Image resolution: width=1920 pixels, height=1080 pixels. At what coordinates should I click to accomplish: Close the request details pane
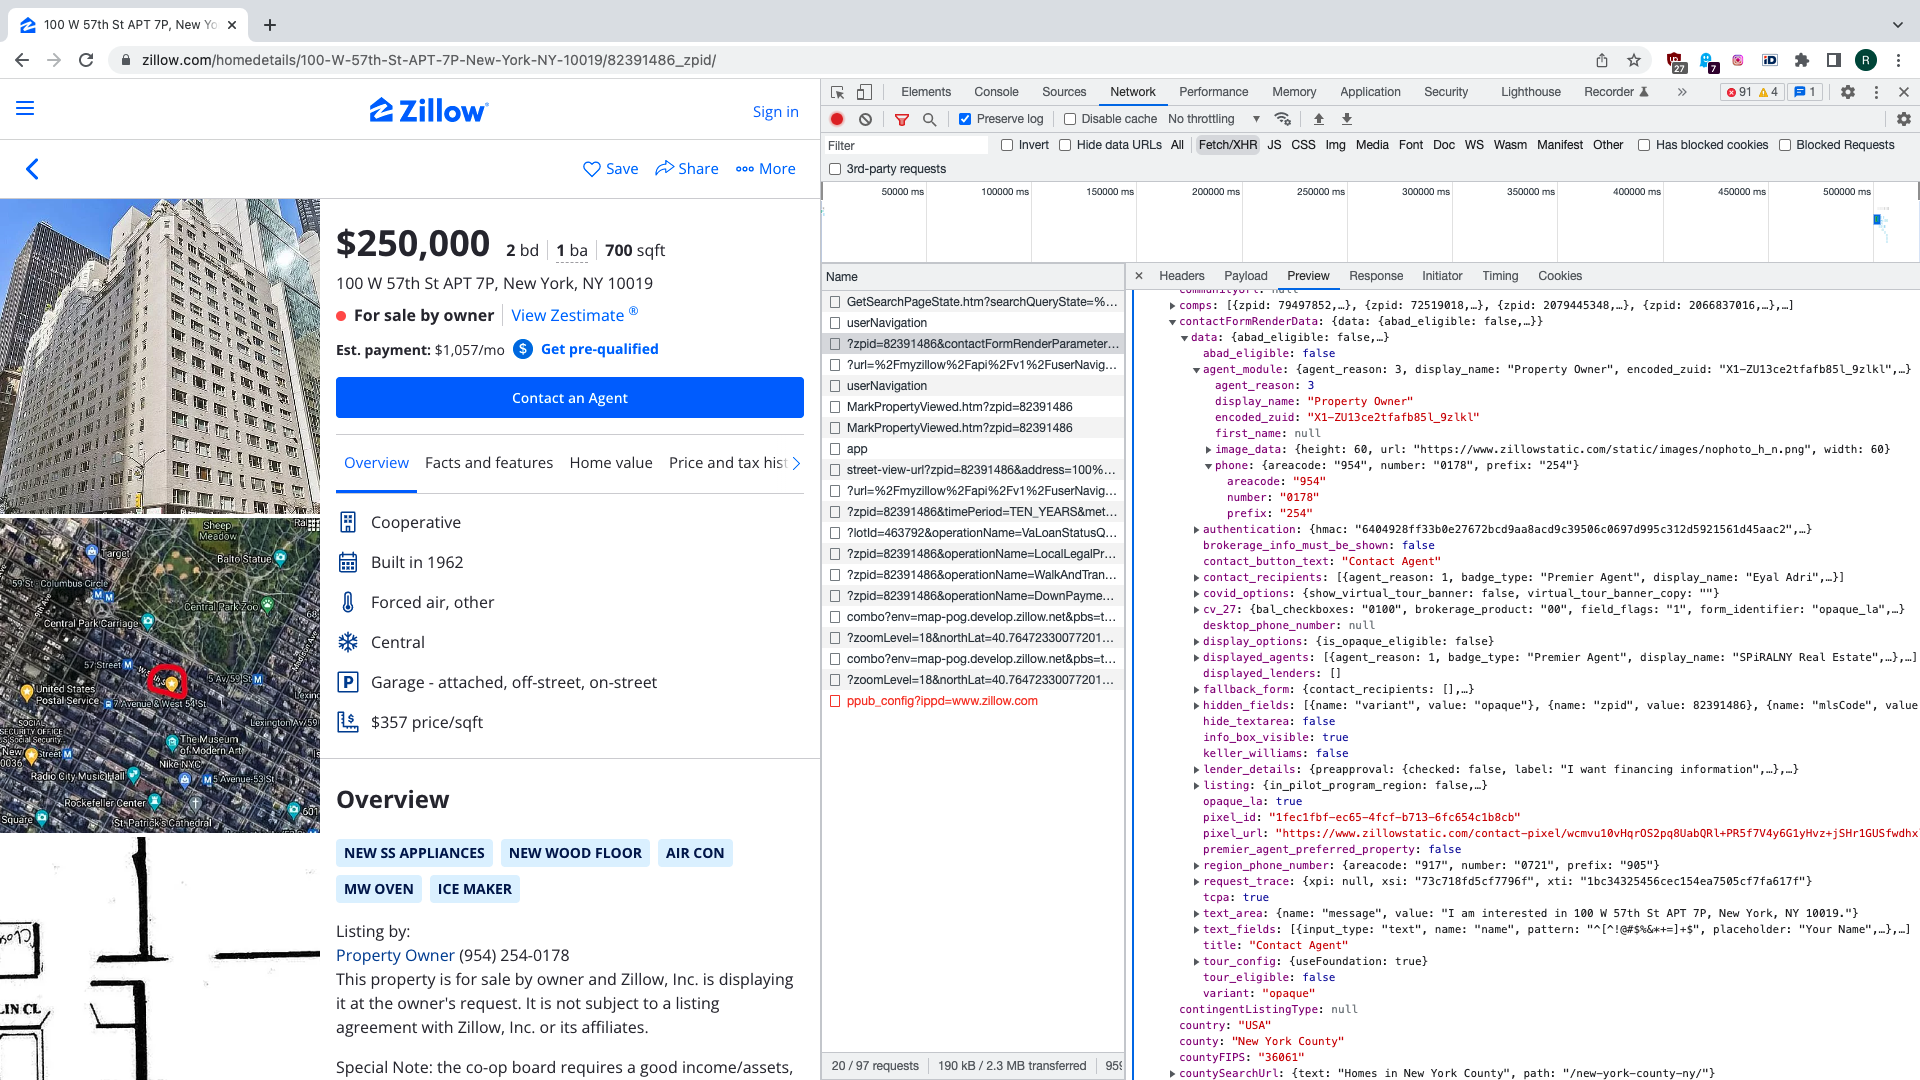click(1139, 276)
